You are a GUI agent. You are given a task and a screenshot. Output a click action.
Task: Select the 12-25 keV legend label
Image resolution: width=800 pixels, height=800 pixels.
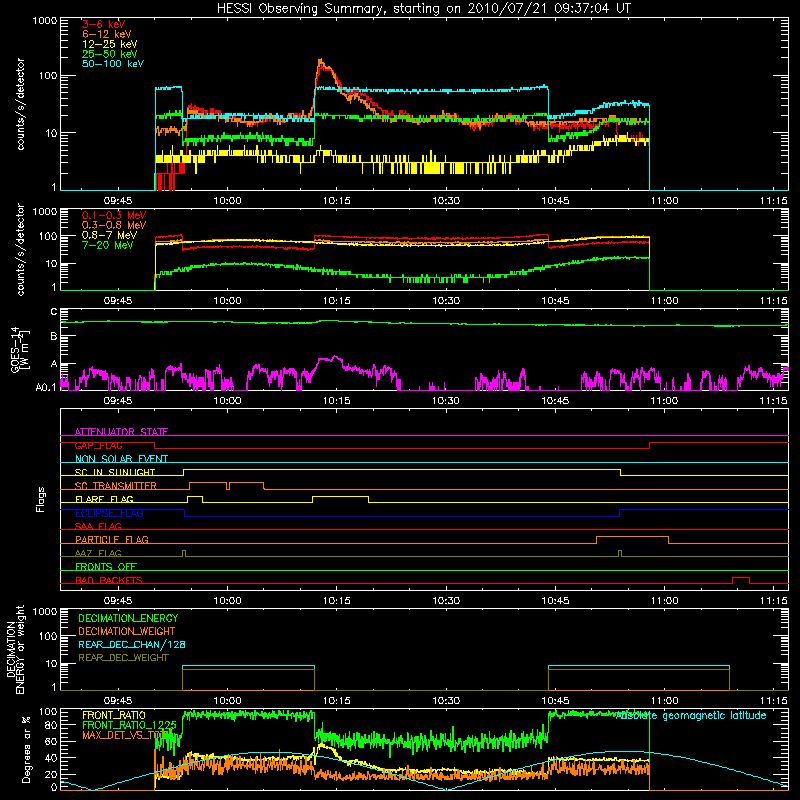pos(110,44)
